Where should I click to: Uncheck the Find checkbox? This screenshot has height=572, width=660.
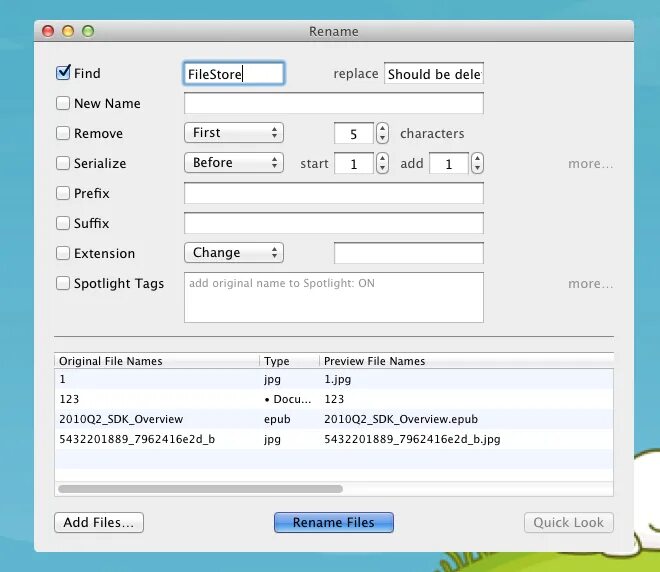[63, 73]
